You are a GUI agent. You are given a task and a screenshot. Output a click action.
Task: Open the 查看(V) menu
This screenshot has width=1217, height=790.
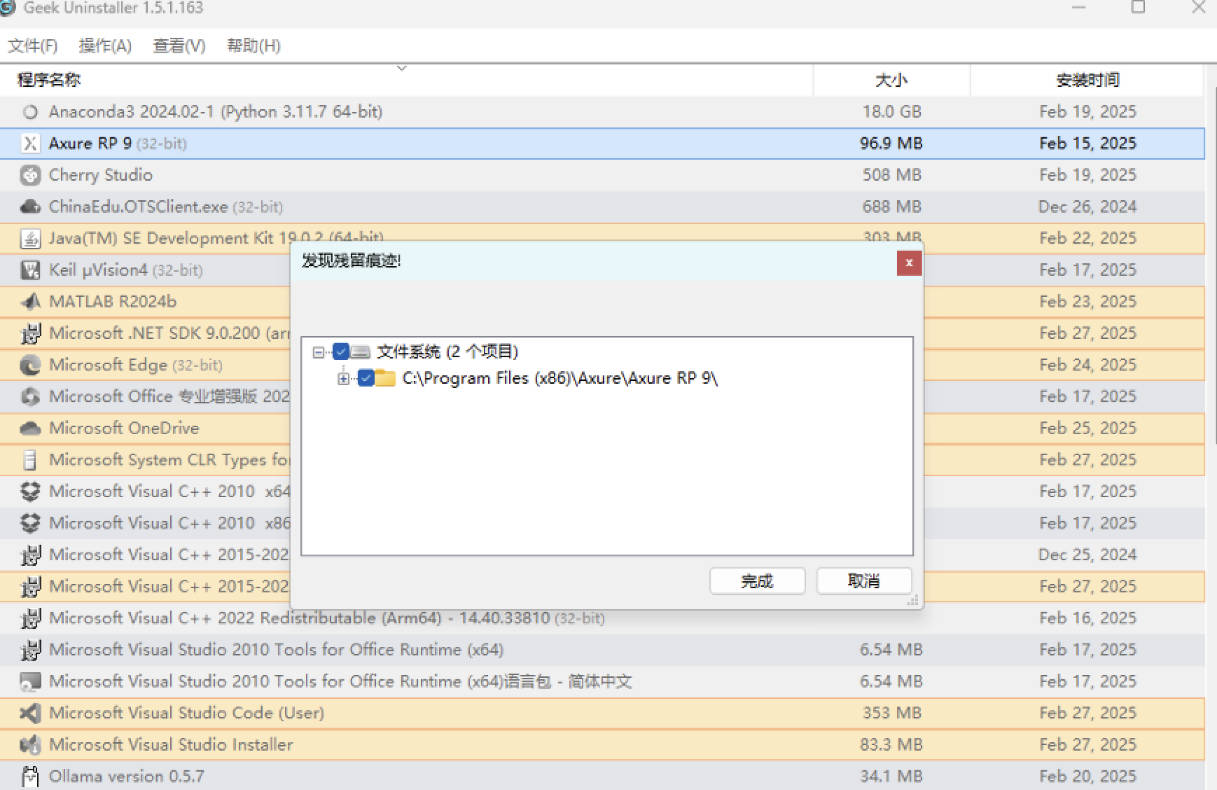179,46
